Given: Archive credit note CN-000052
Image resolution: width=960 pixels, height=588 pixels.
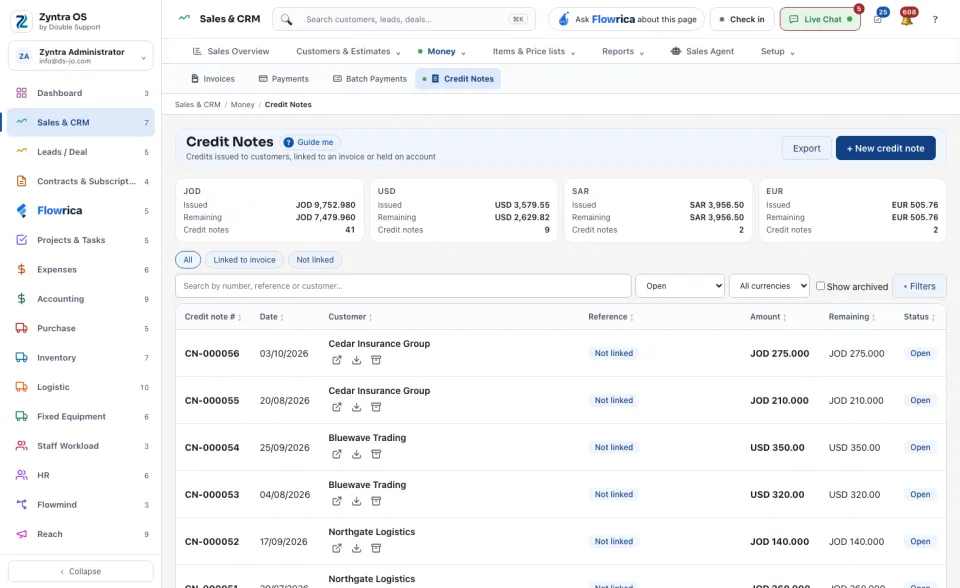Looking at the screenshot, I should (376, 548).
